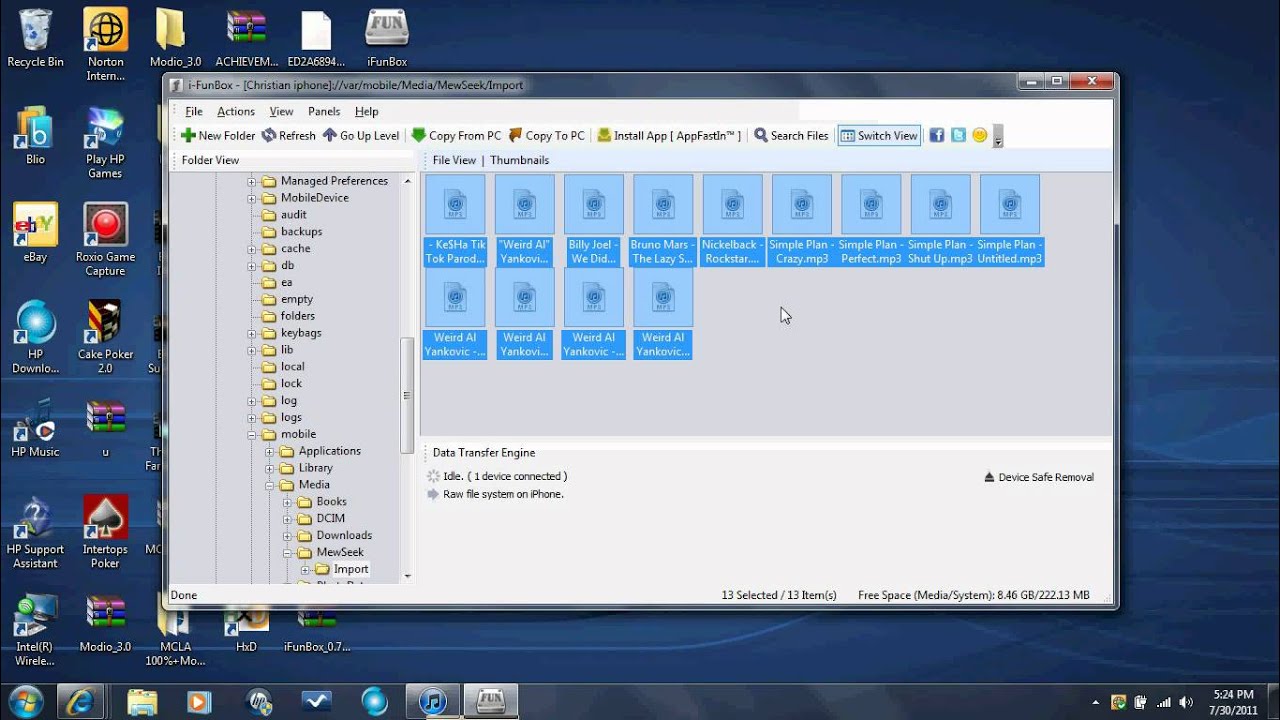Expand the keybags folder node
The height and width of the screenshot is (720, 1280).
tap(252, 333)
